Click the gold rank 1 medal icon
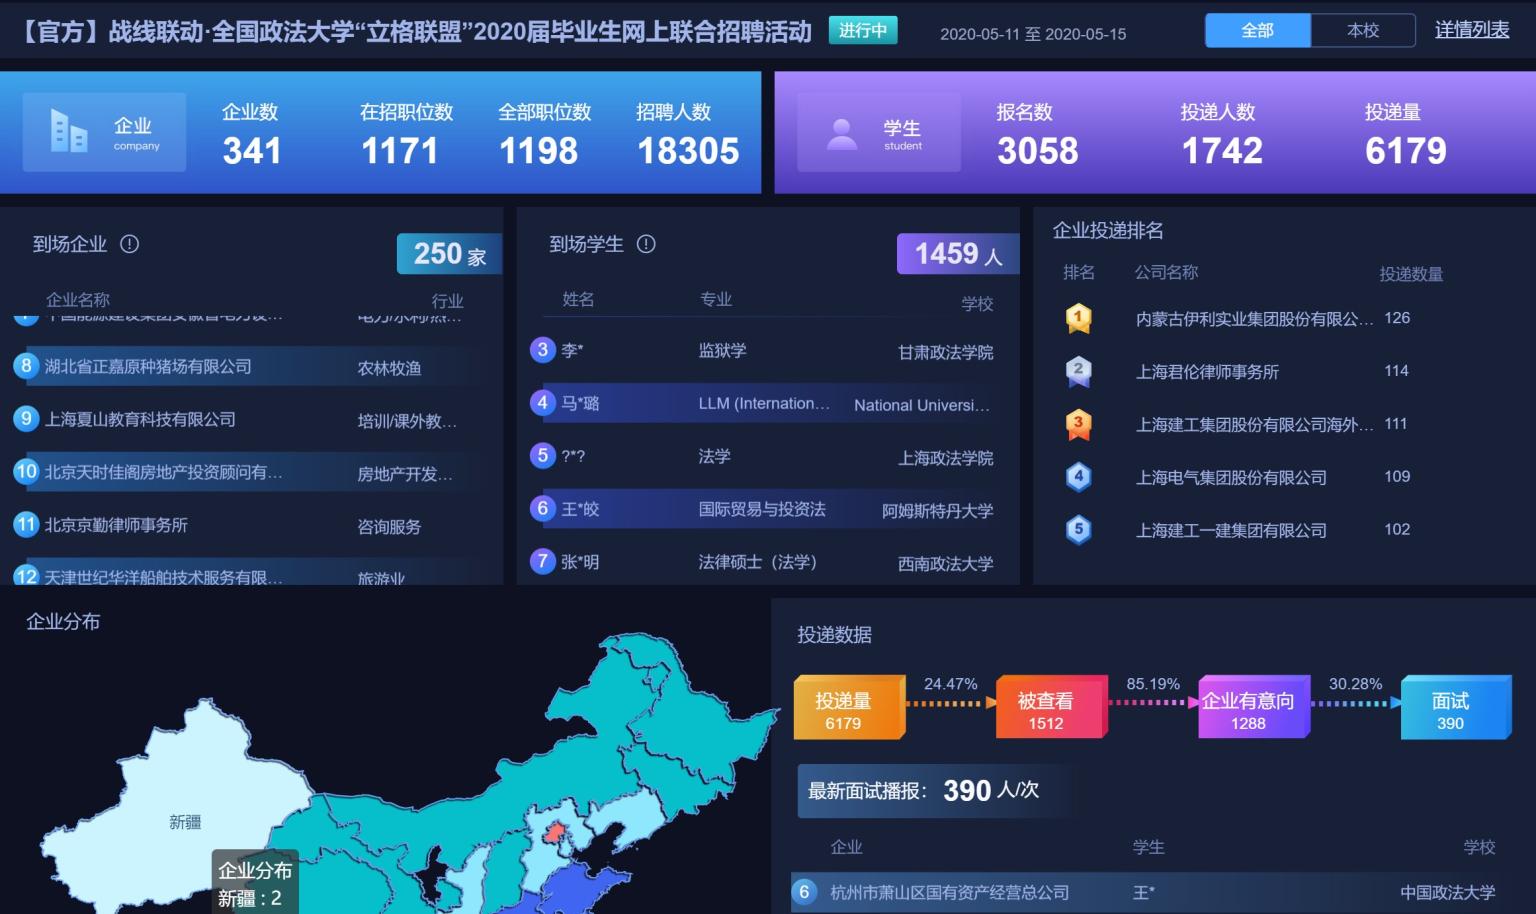The image size is (1536, 914). pos(1078,319)
